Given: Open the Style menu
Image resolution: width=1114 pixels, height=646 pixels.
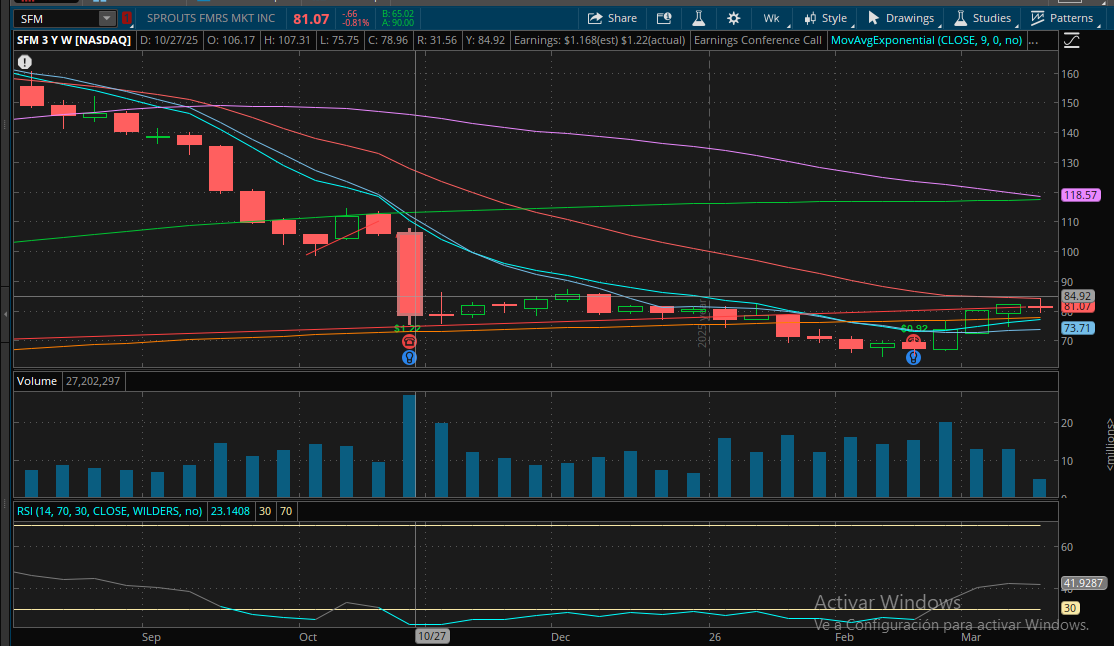Looking at the screenshot, I should pos(826,18).
